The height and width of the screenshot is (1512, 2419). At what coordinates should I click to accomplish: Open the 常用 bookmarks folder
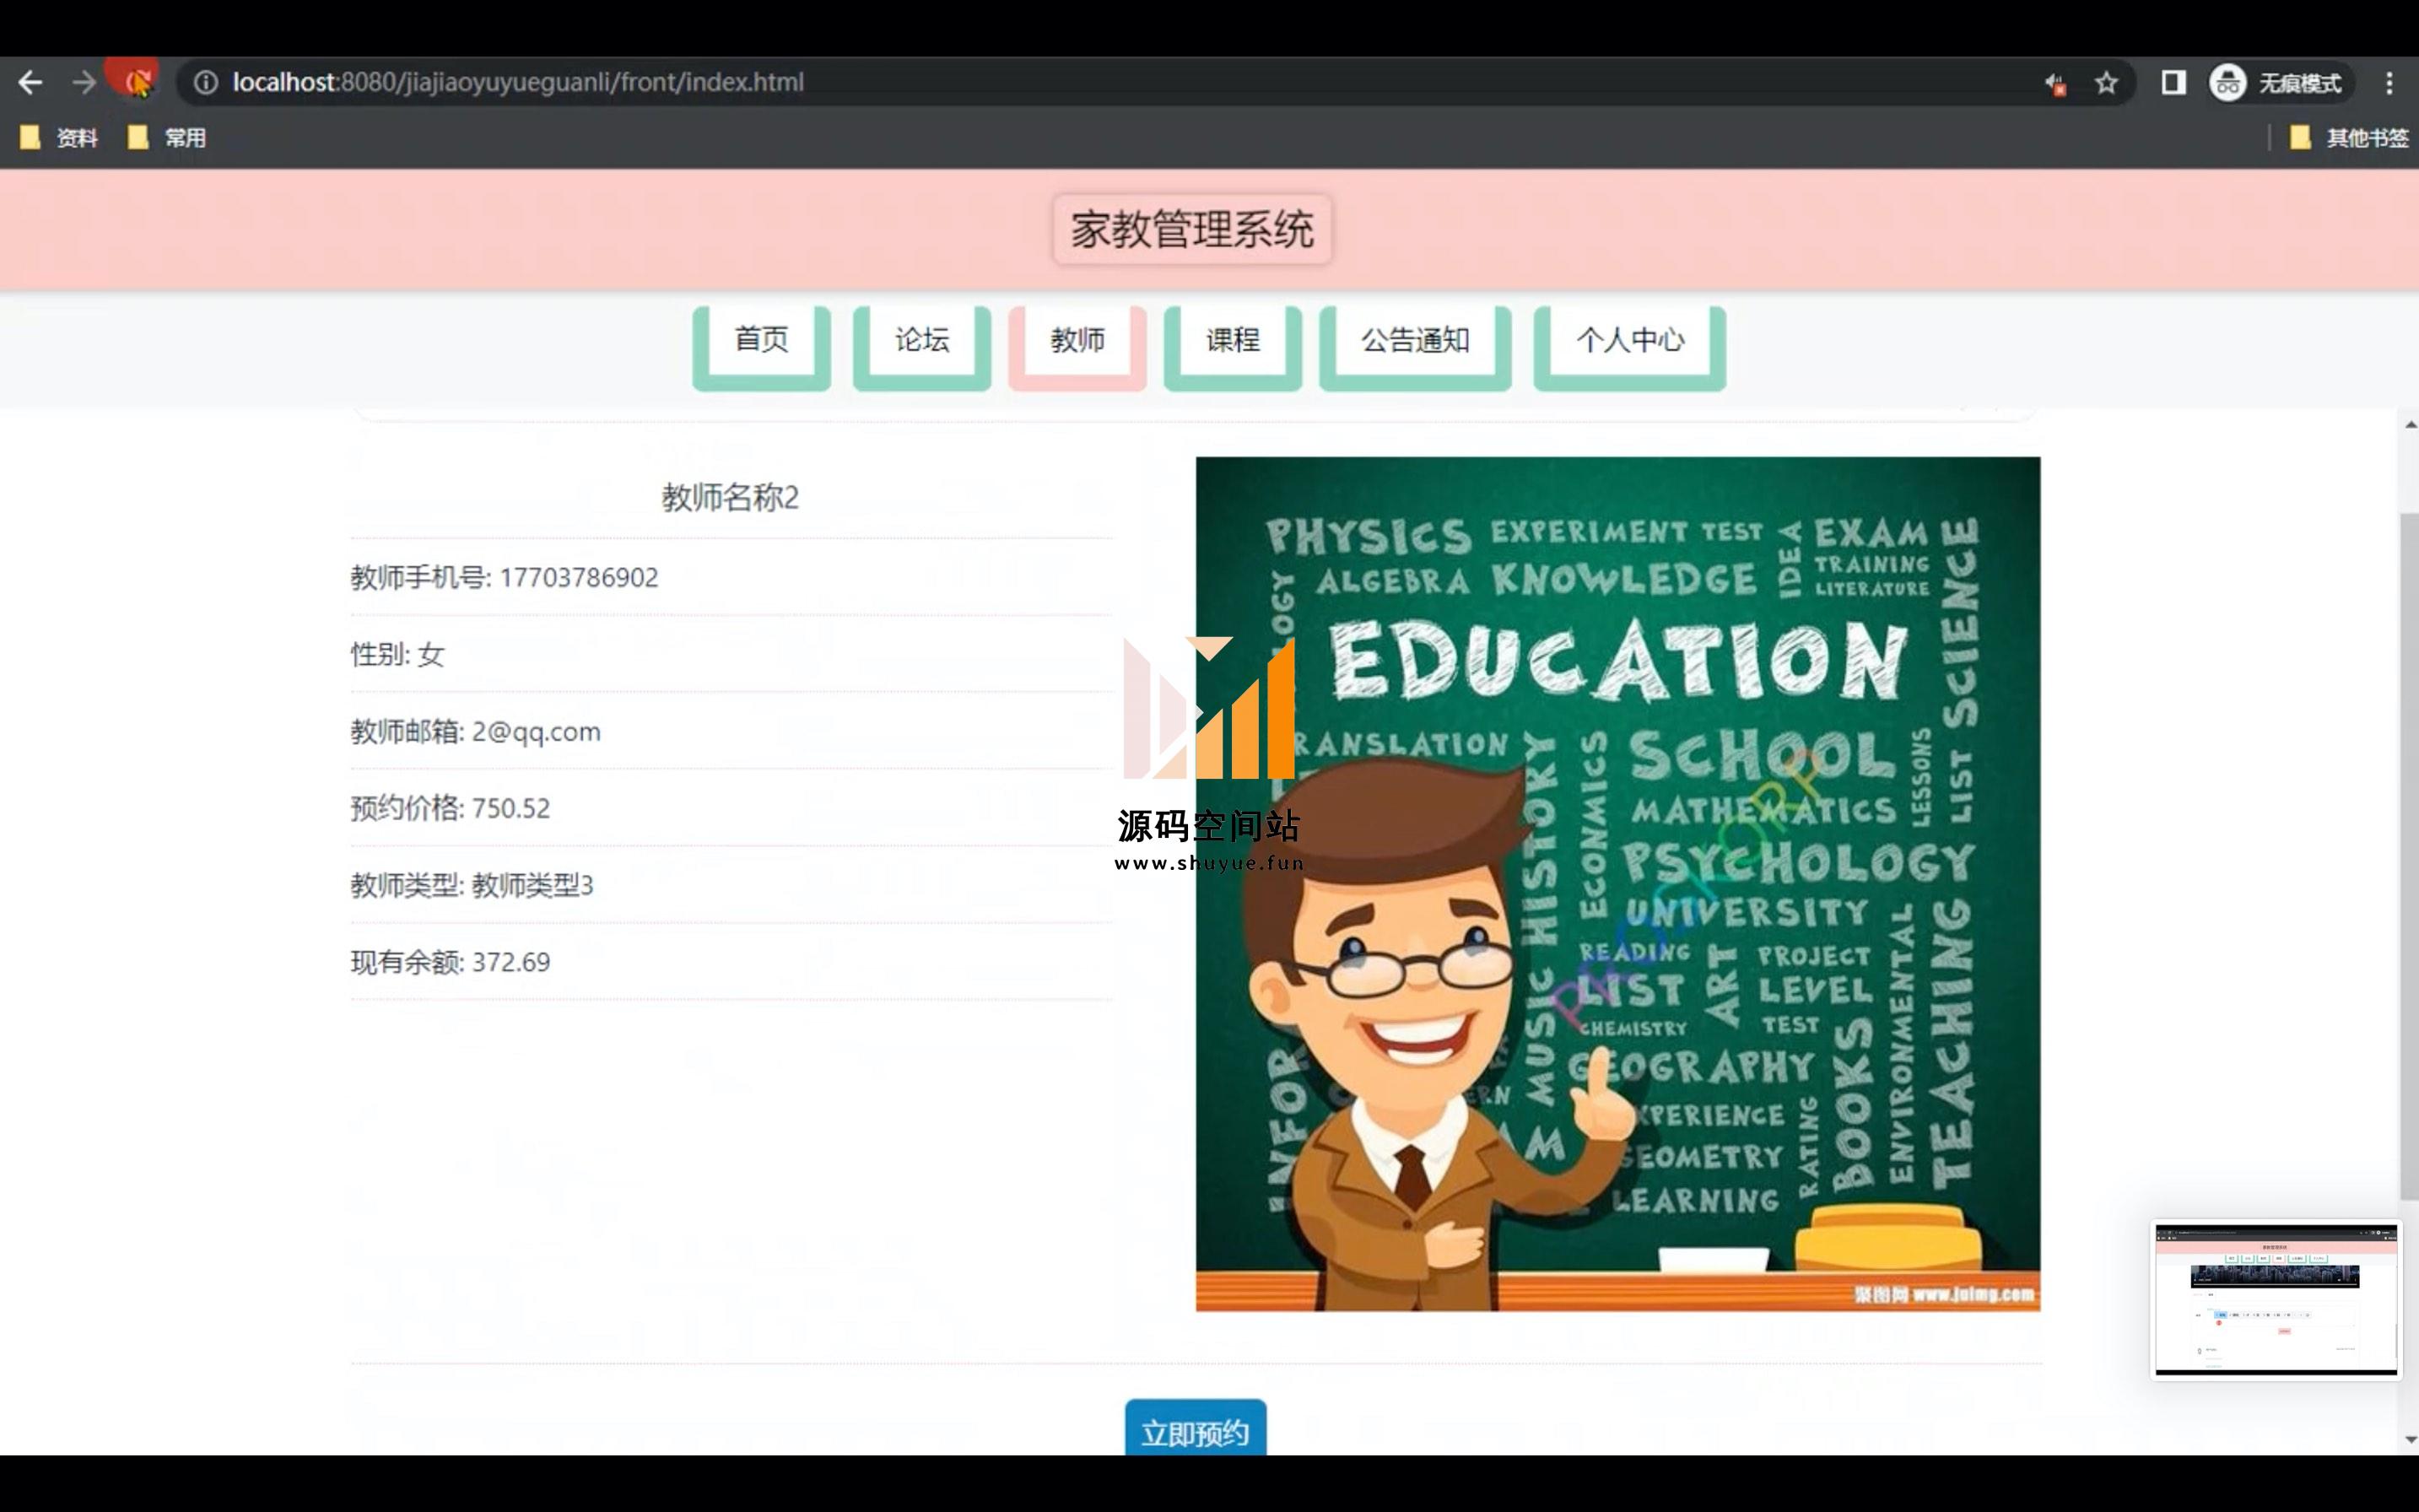(x=167, y=138)
